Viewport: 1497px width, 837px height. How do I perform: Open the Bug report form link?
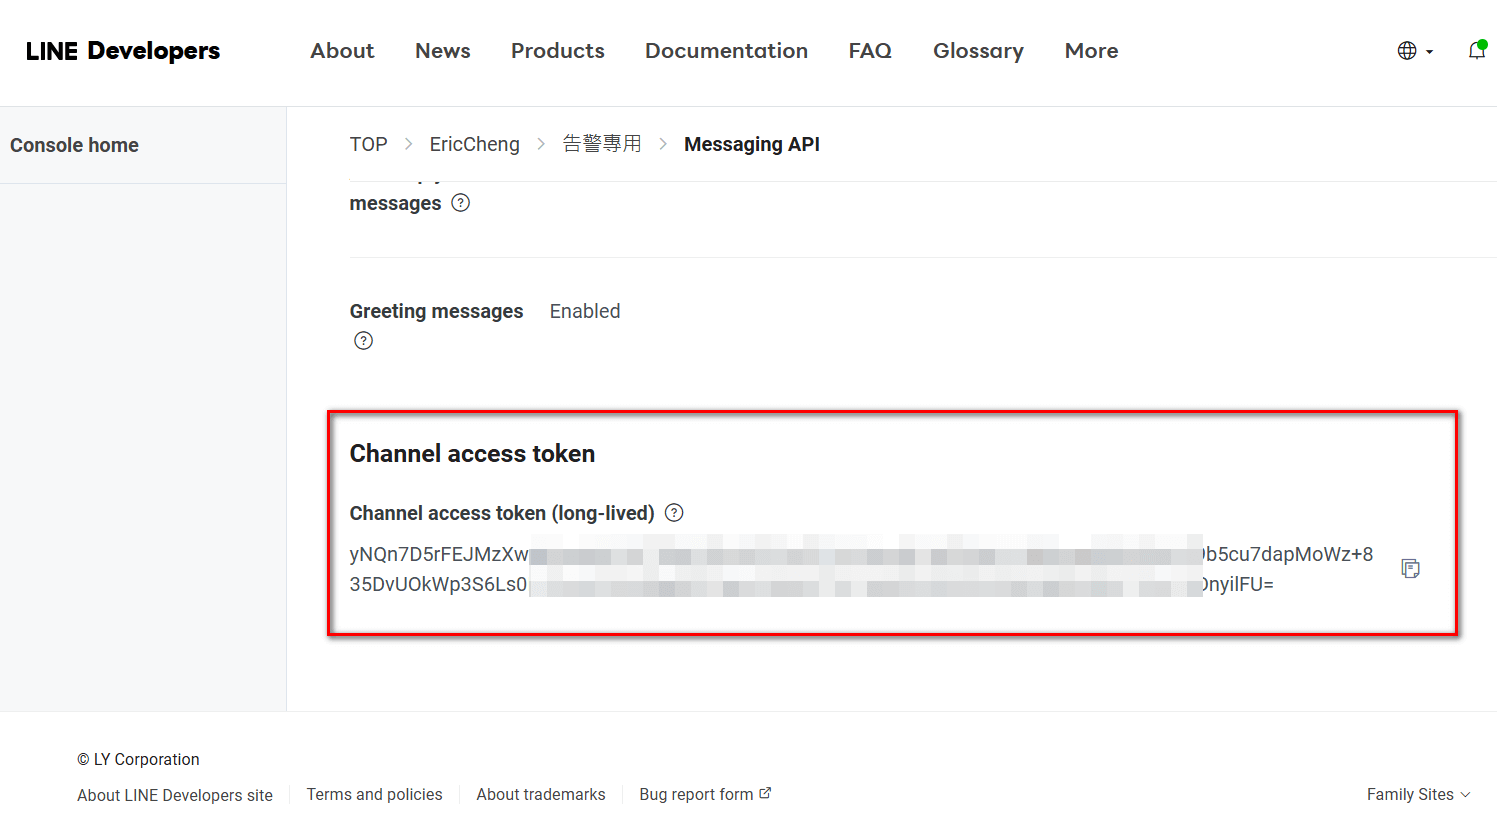(705, 794)
